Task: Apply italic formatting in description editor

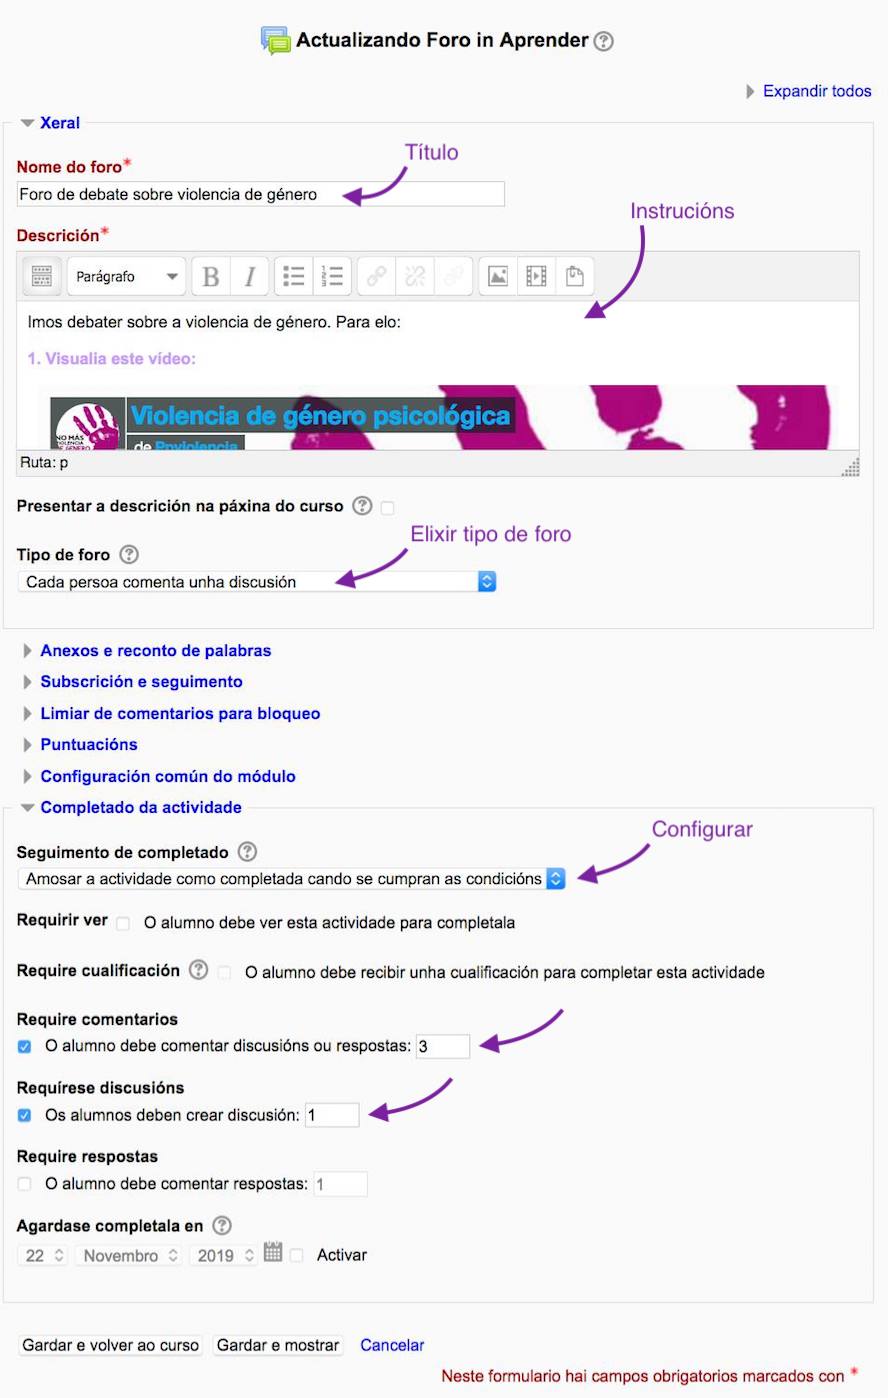Action: [250, 277]
